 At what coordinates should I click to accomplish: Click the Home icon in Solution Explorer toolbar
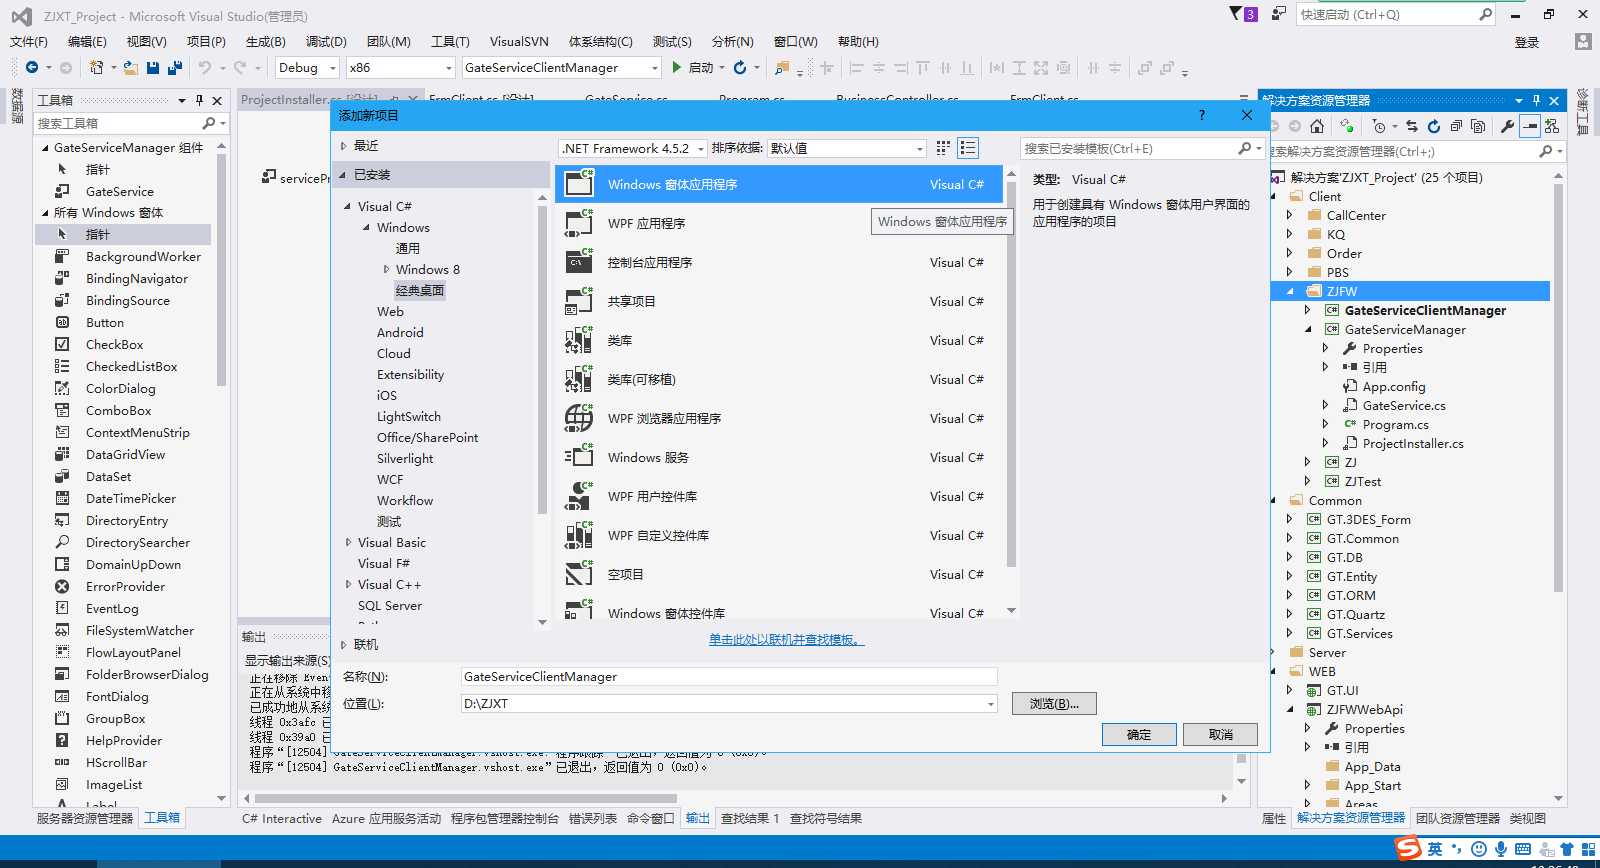pyautogui.click(x=1317, y=126)
